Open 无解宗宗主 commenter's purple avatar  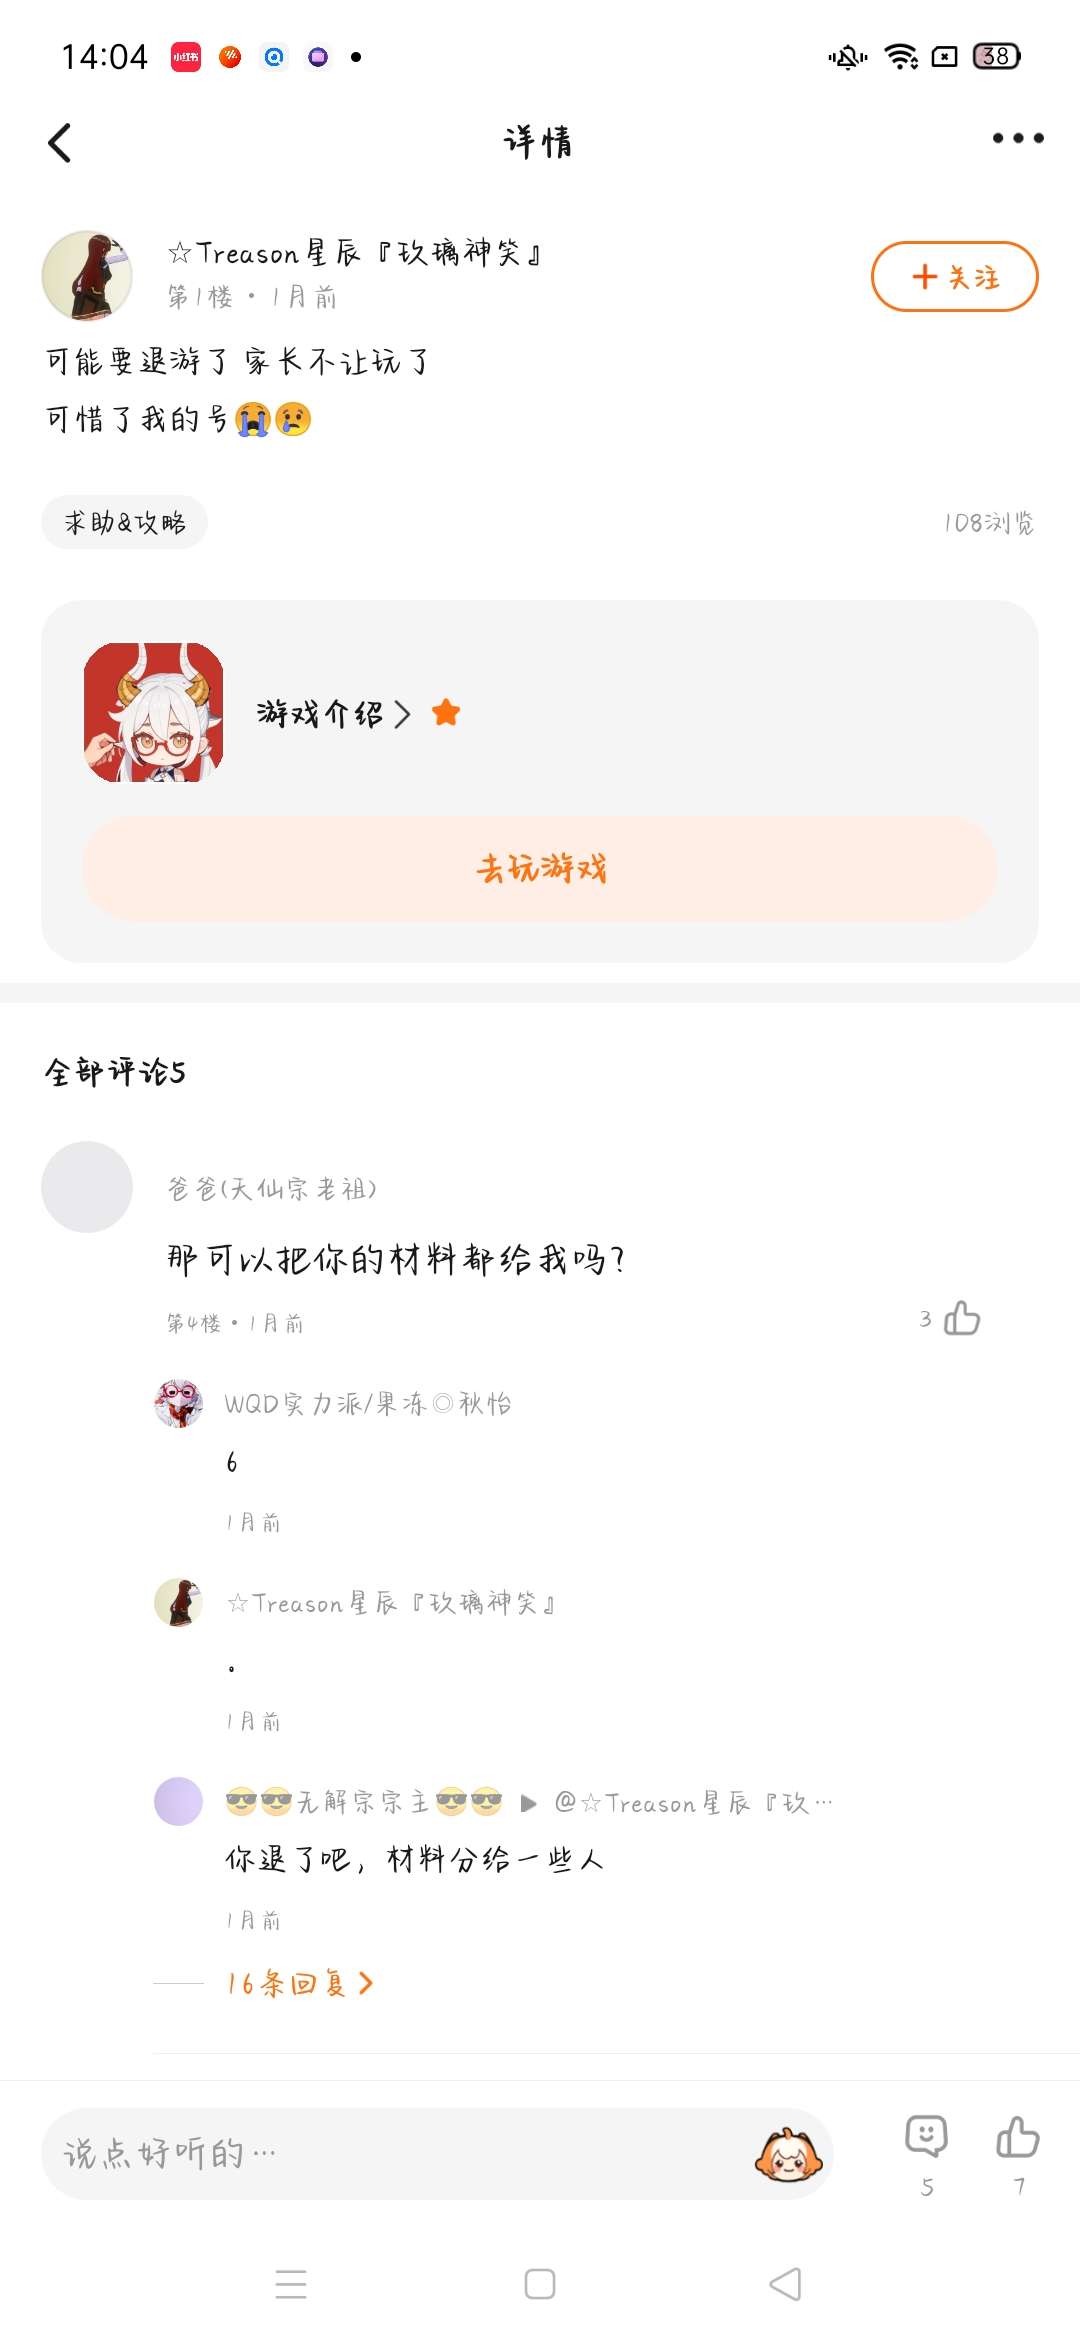[x=179, y=1801]
